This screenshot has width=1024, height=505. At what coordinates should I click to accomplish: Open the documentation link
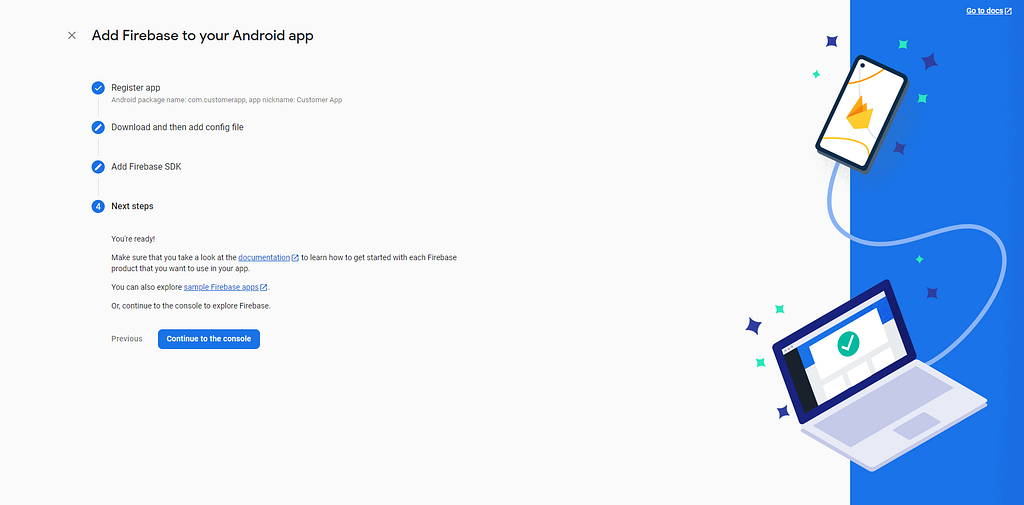pos(264,258)
